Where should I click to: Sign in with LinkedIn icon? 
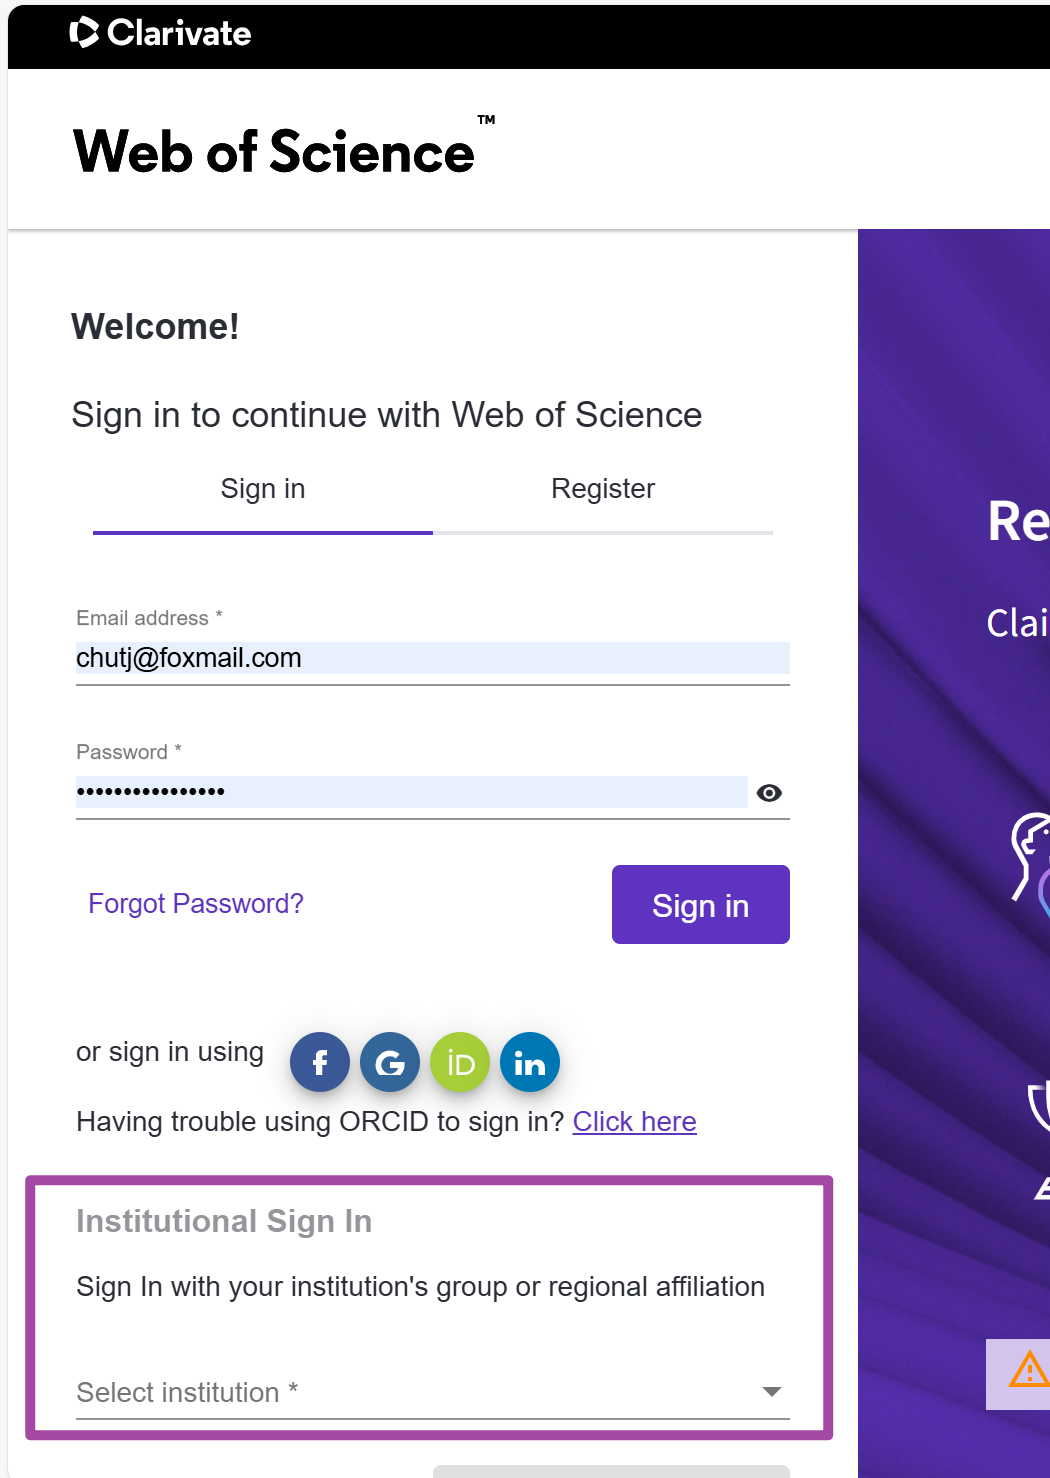point(530,1062)
